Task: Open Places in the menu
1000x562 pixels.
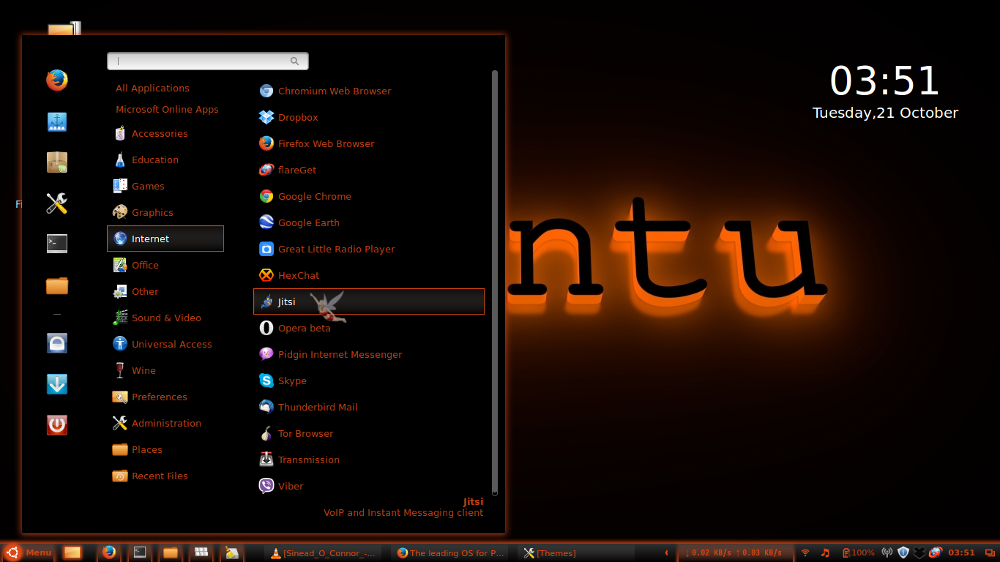Action: (x=165, y=449)
